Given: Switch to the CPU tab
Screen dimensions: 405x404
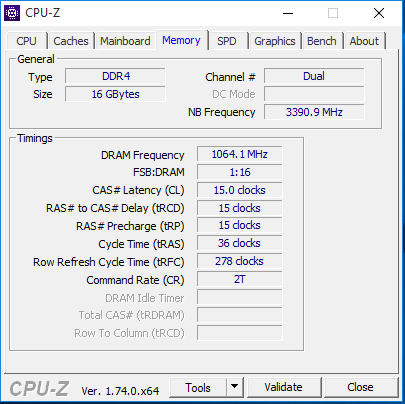Looking at the screenshot, I should (26, 41).
